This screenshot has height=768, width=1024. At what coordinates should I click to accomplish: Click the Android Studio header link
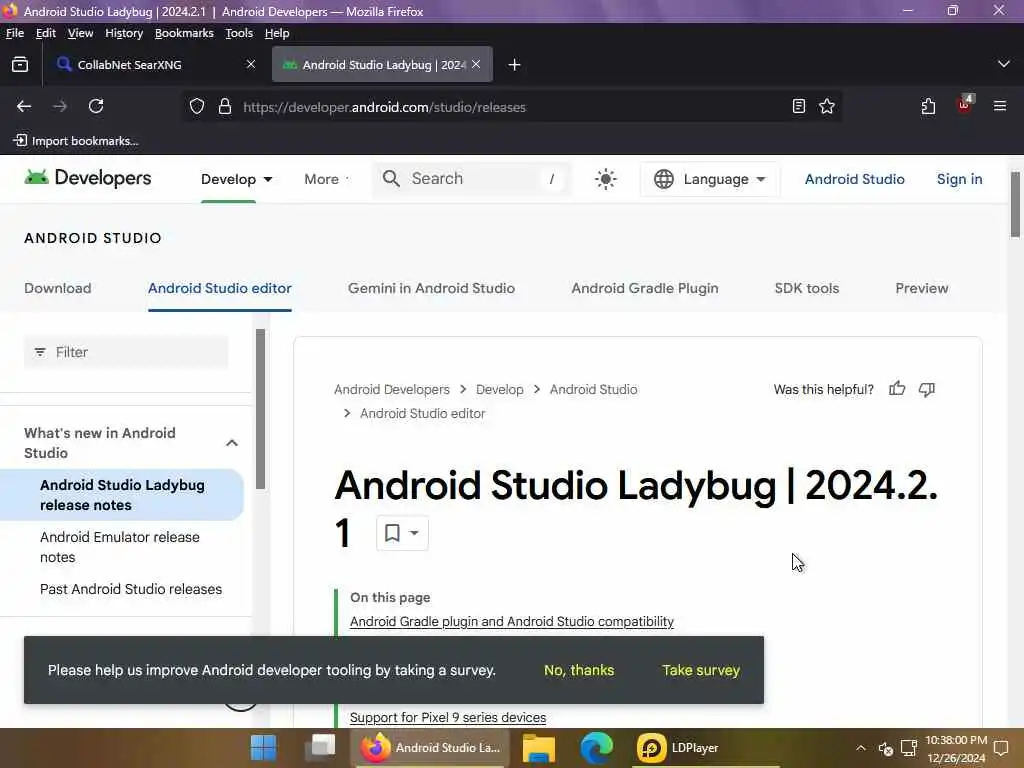coord(854,179)
